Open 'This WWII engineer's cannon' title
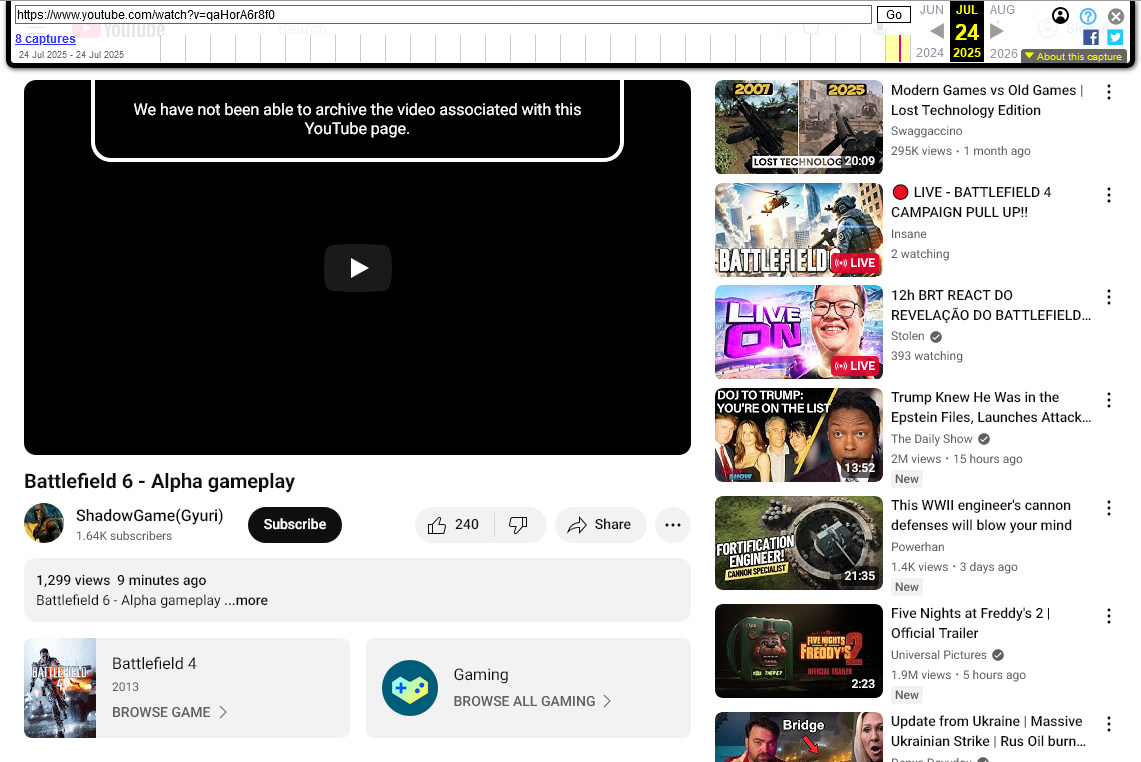Image resolution: width=1141 pixels, height=762 pixels. 981,515
